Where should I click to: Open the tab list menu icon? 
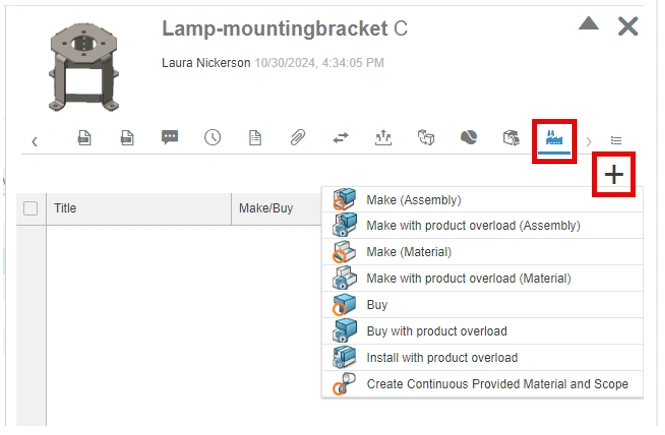617,141
